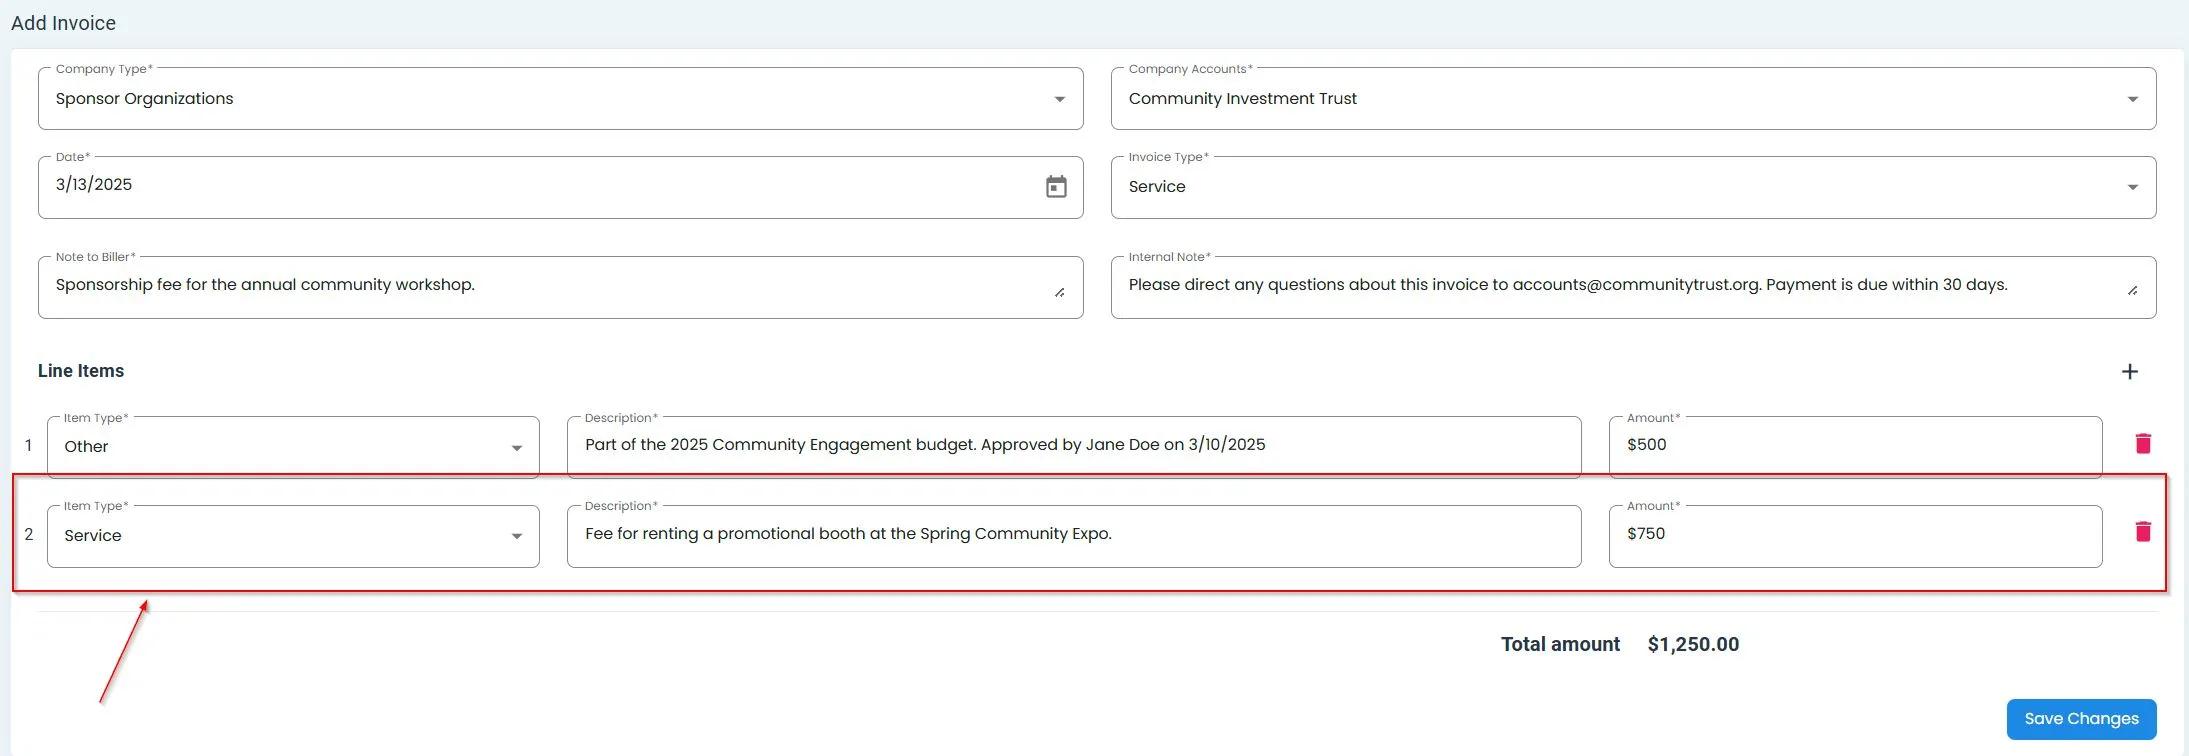Edit the Internal Note text area
This screenshot has height=756, width=2189.
(x=1620, y=286)
